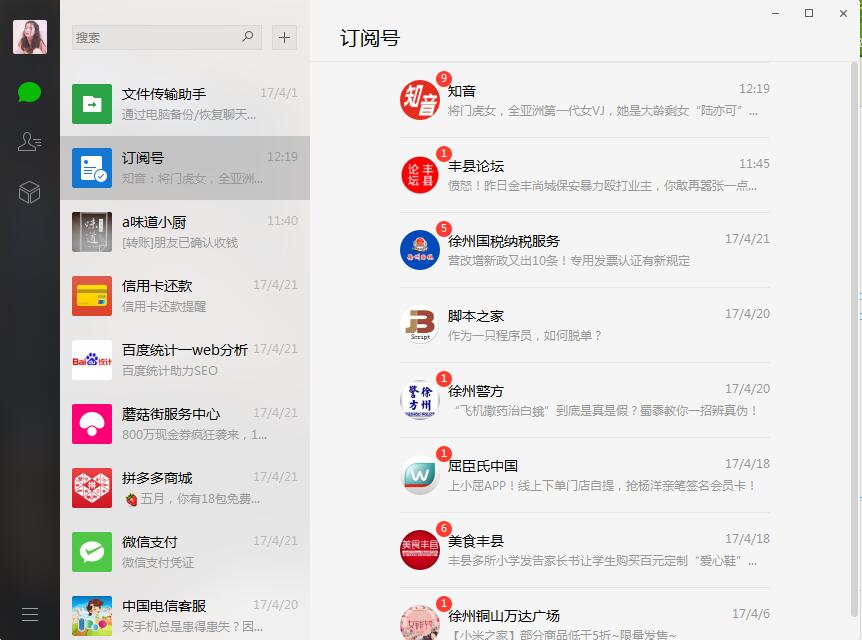The height and width of the screenshot is (640, 862).
Task: Click the 徐州铜山万达广场 avatar
Action: 419,623
